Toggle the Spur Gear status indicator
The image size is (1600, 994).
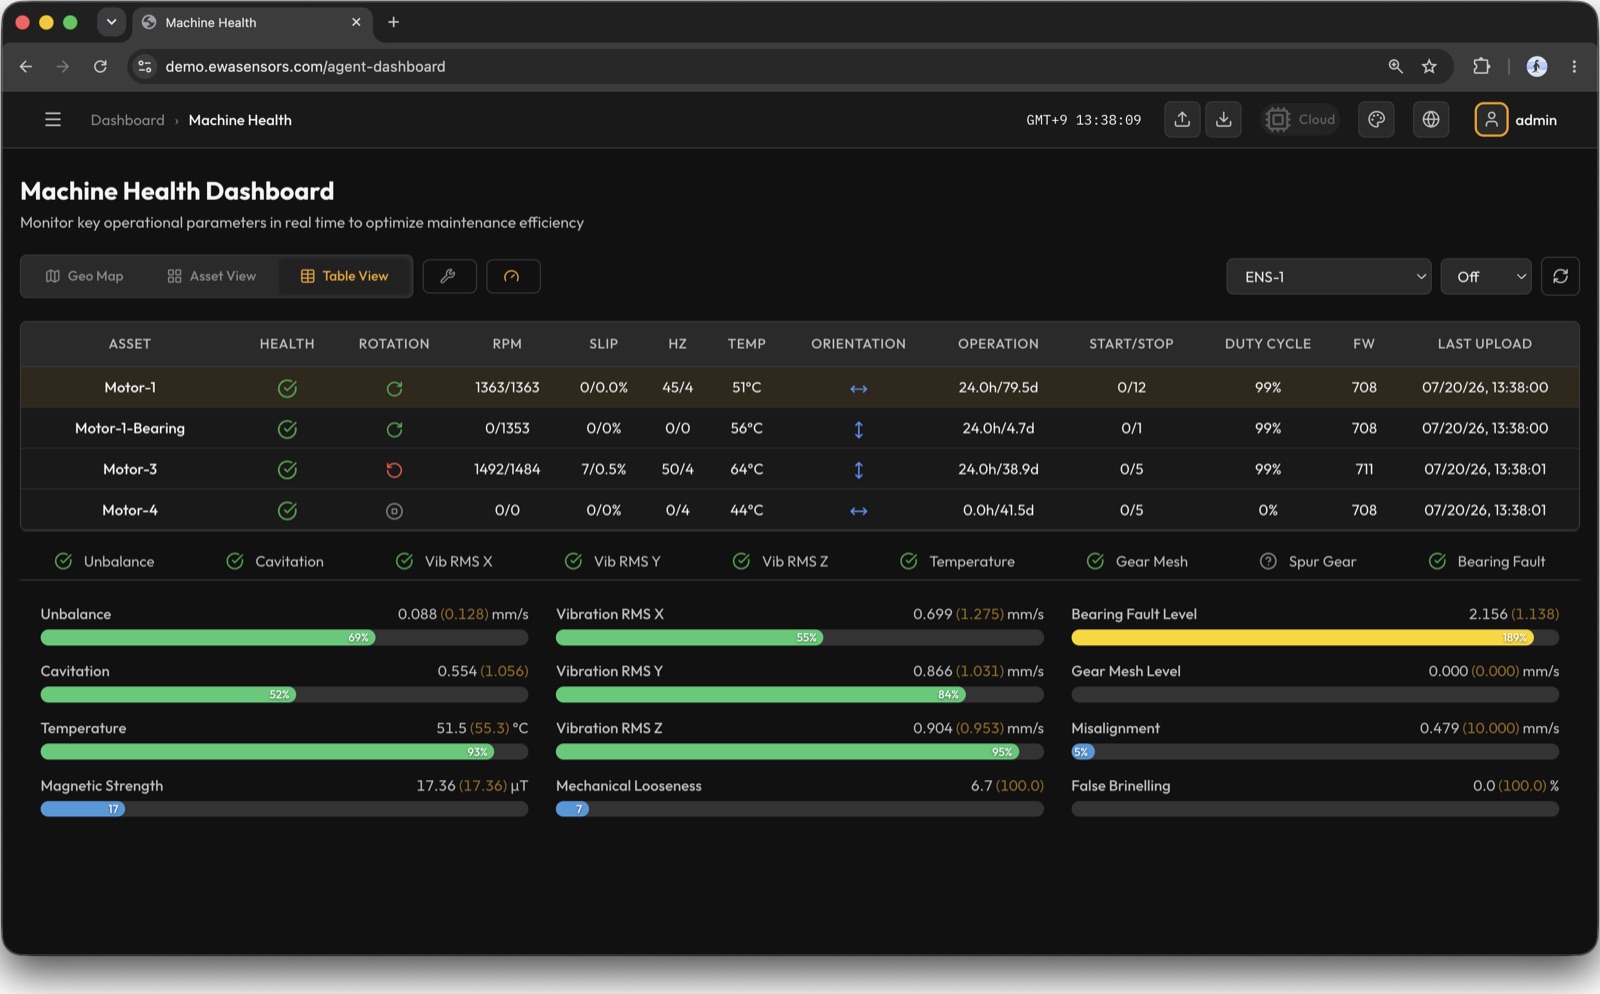click(x=1308, y=562)
